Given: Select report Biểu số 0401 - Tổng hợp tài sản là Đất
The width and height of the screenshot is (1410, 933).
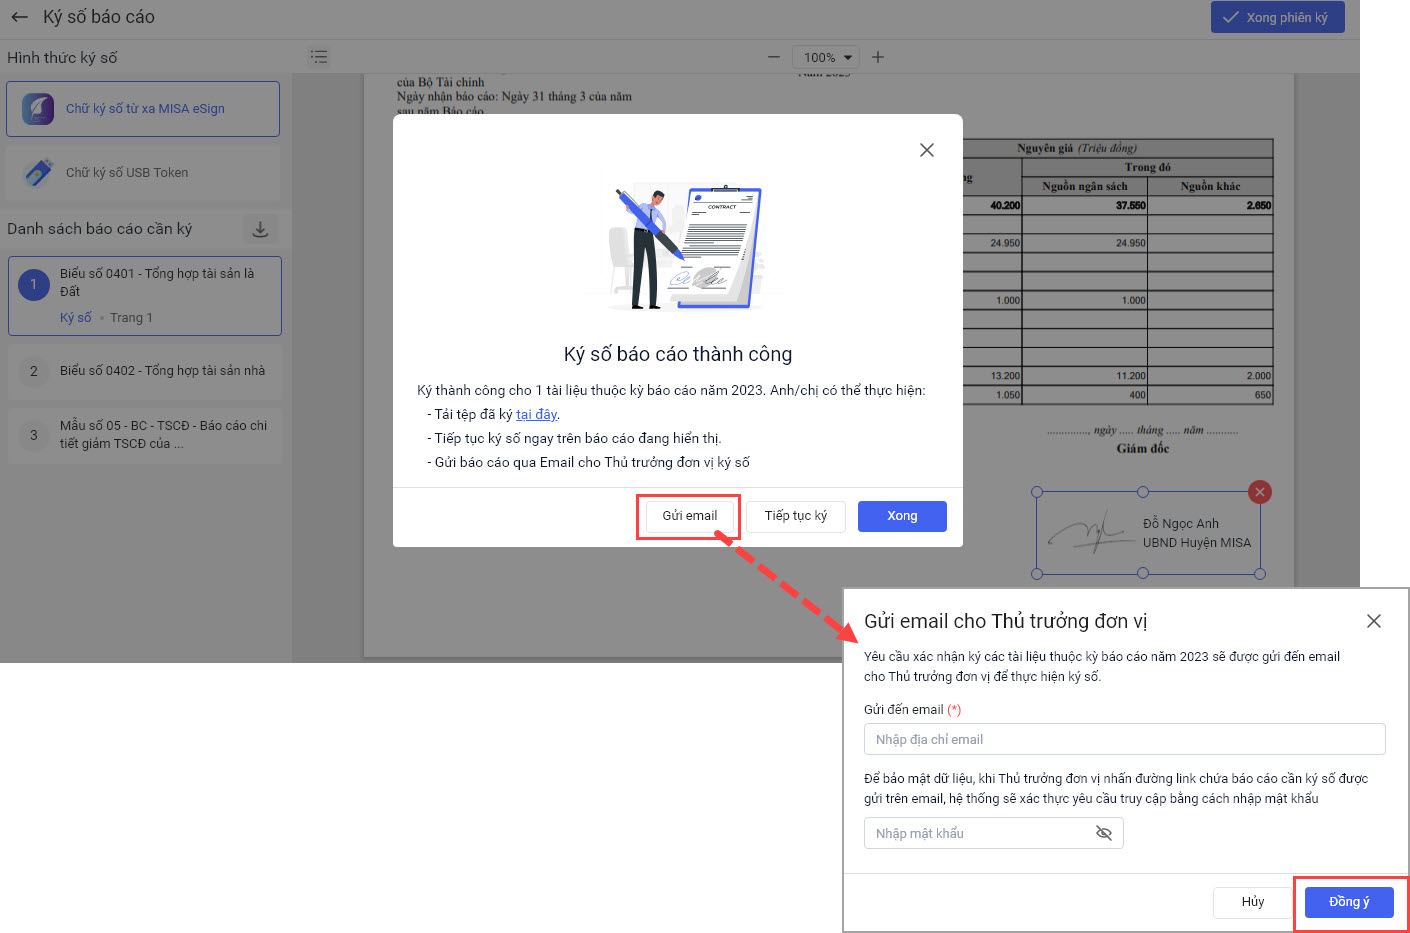Looking at the screenshot, I should point(145,296).
